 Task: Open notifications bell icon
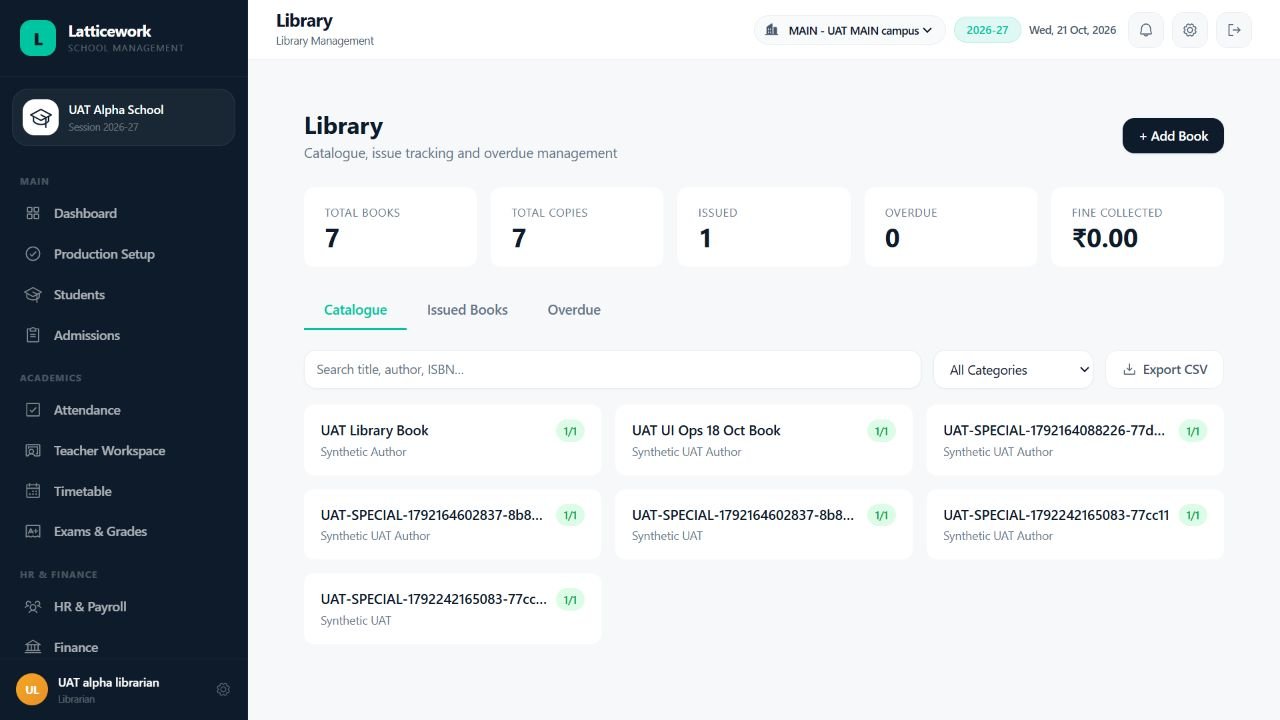[1146, 30]
